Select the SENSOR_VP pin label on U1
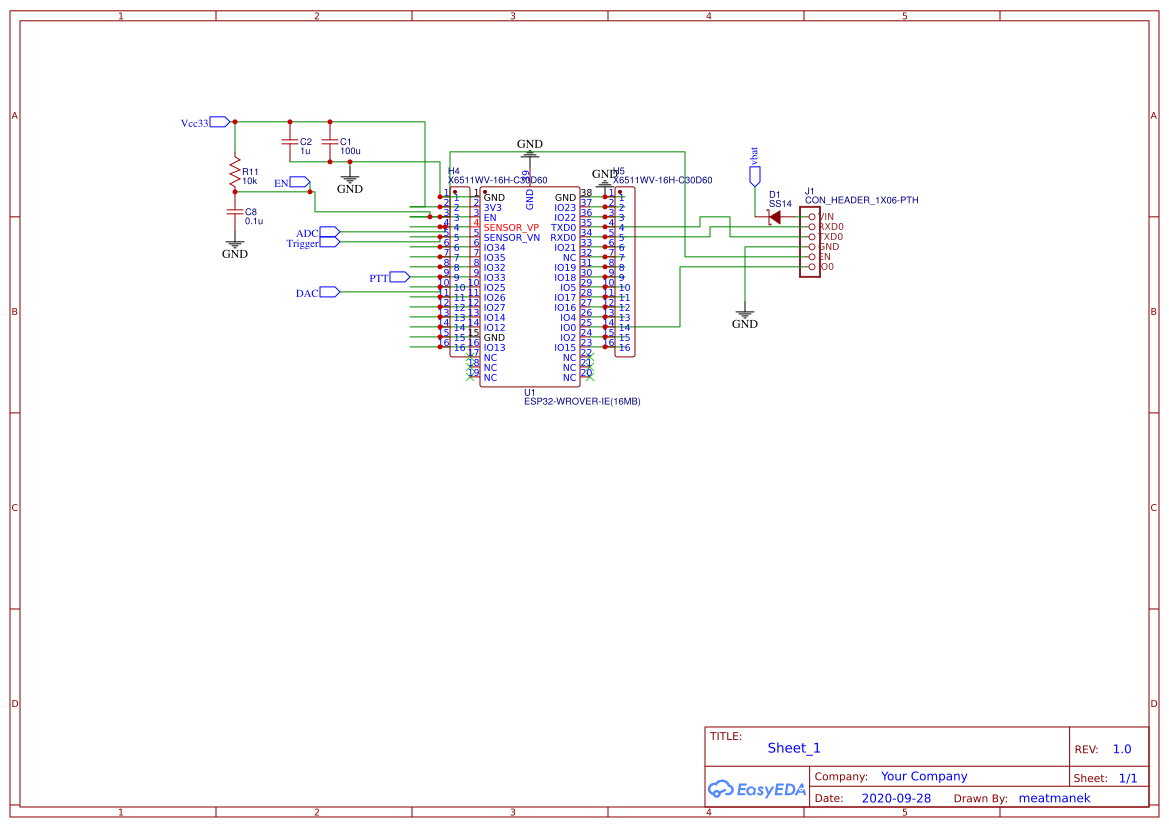This screenshot has width=1169, height=827. point(511,227)
